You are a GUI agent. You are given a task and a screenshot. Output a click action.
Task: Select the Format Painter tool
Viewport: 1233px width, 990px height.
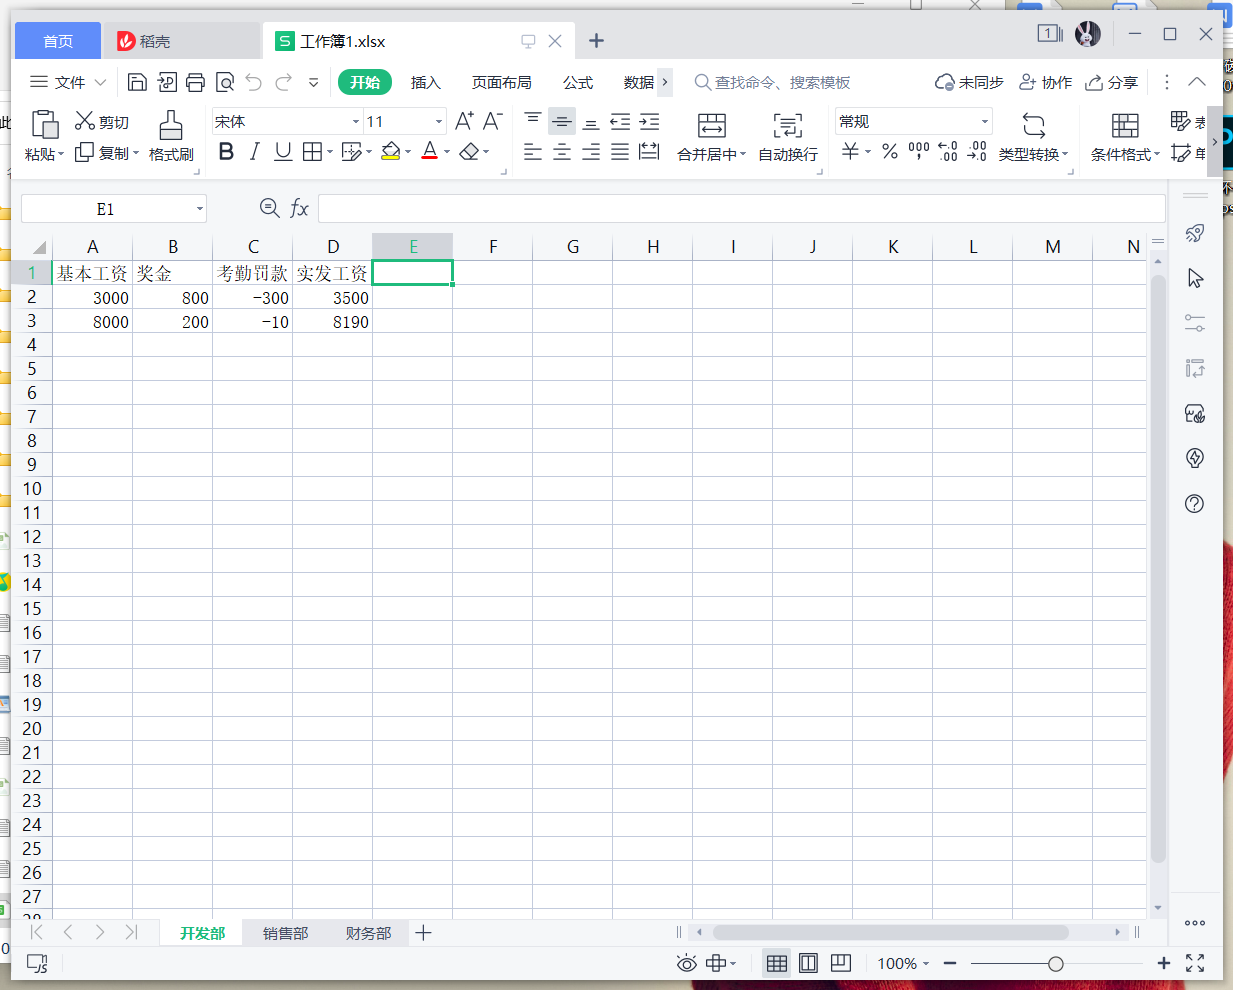pyautogui.click(x=170, y=137)
